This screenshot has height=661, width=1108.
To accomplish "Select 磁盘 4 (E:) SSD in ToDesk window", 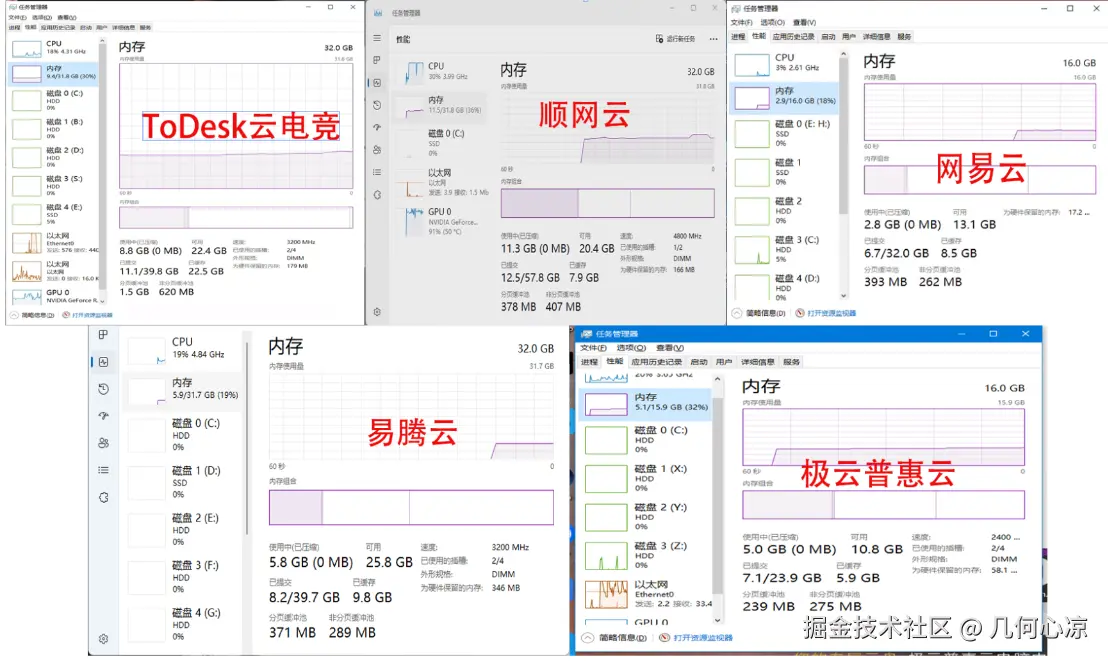I will pos(54,213).
